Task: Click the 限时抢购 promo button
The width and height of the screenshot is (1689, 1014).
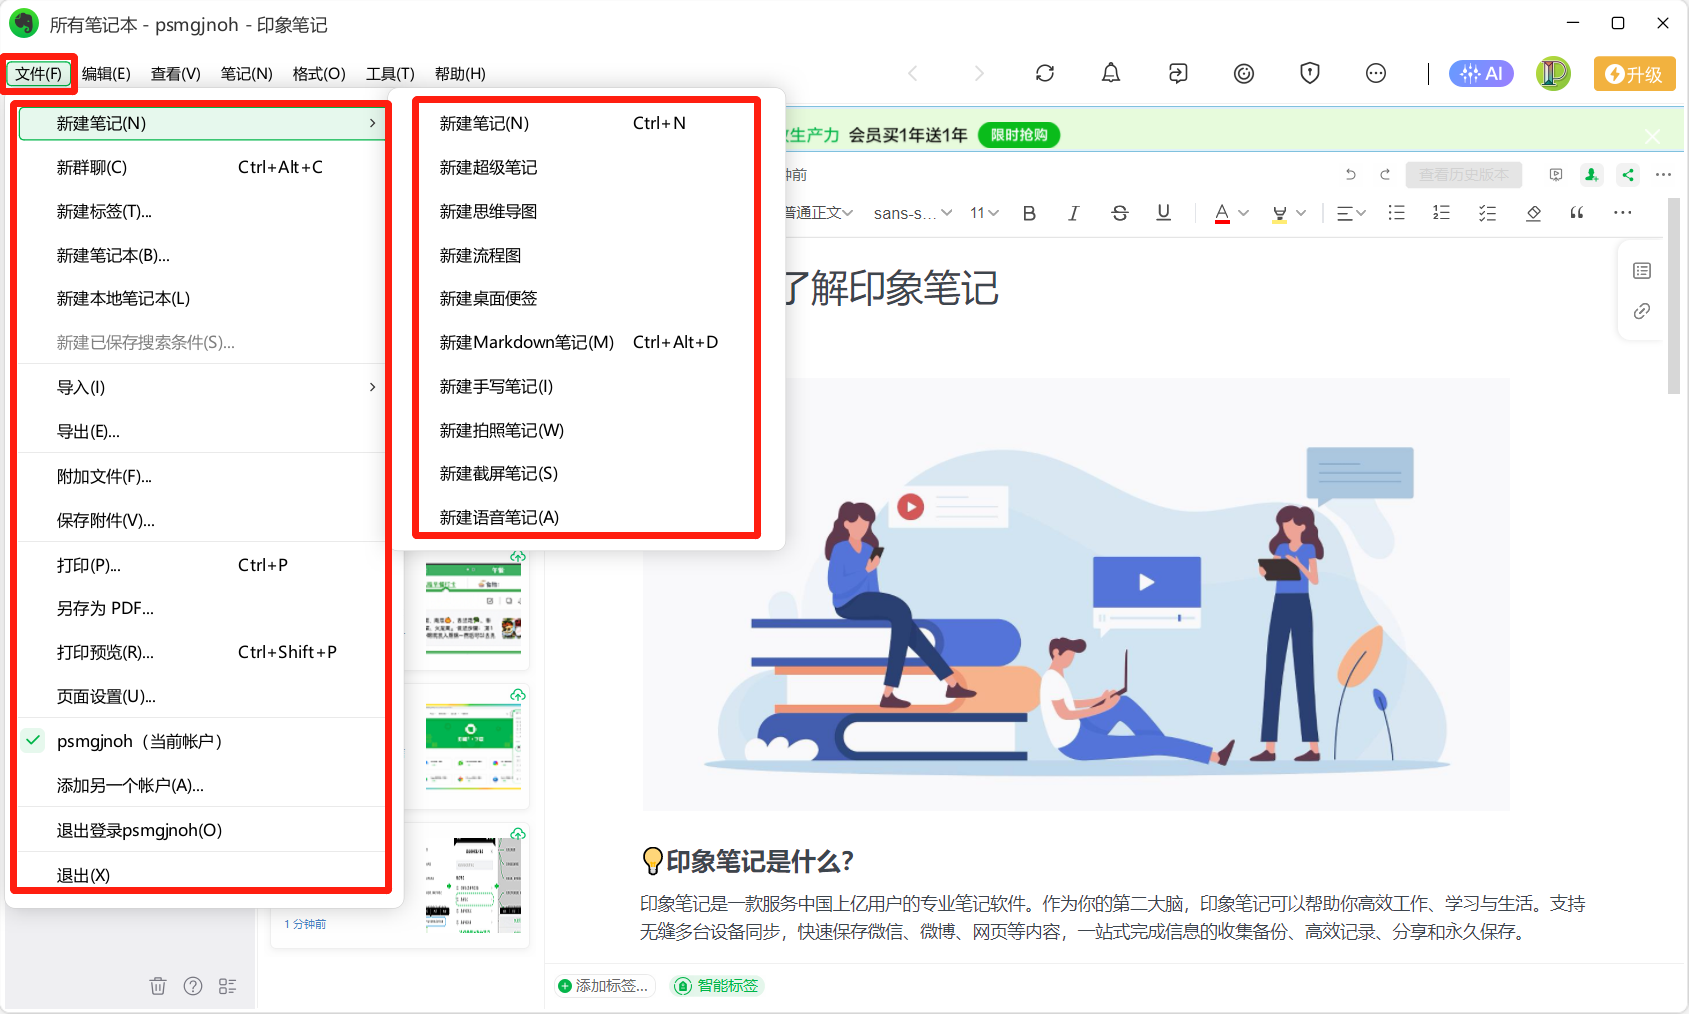Action: click(x=1019, y=135)
